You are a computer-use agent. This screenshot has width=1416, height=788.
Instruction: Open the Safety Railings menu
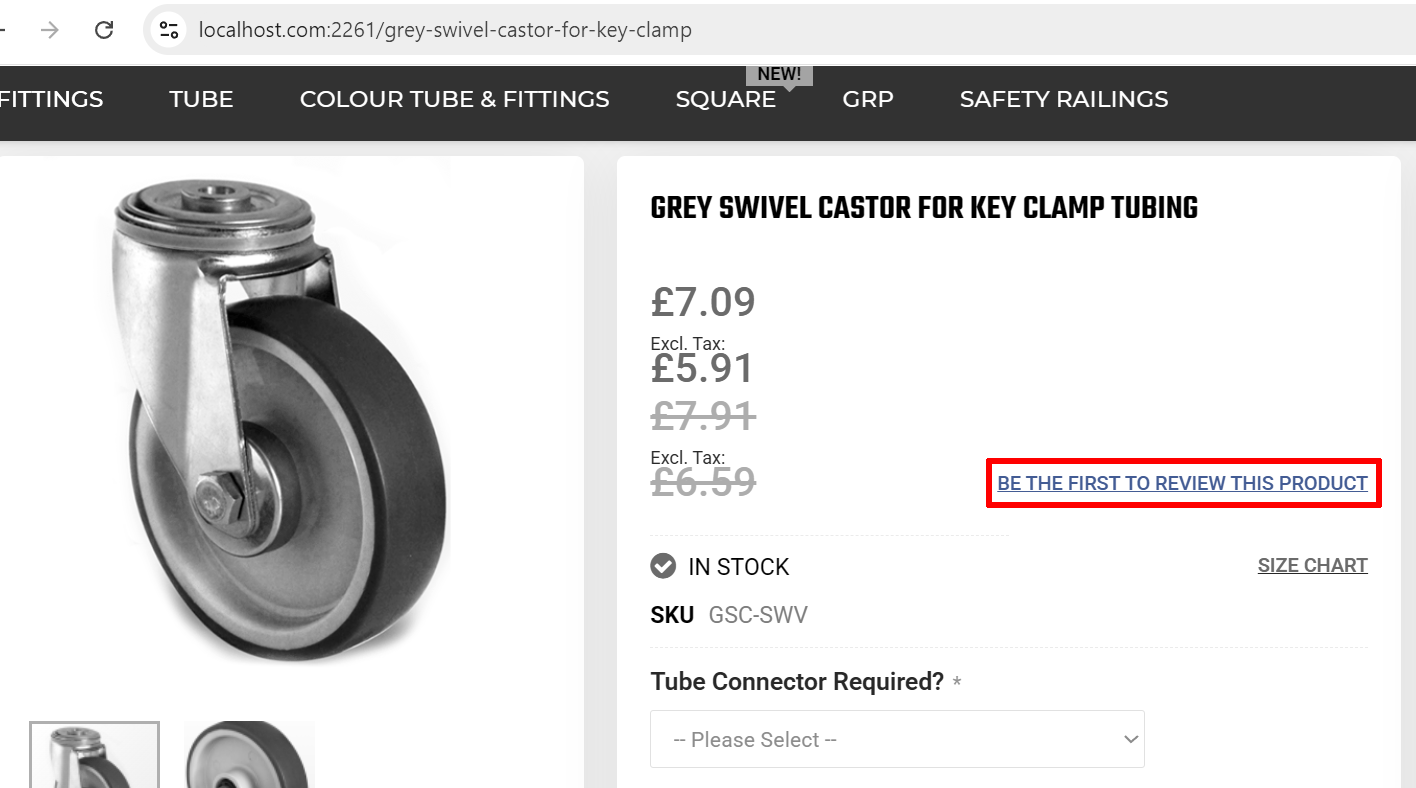[1063, 99]
